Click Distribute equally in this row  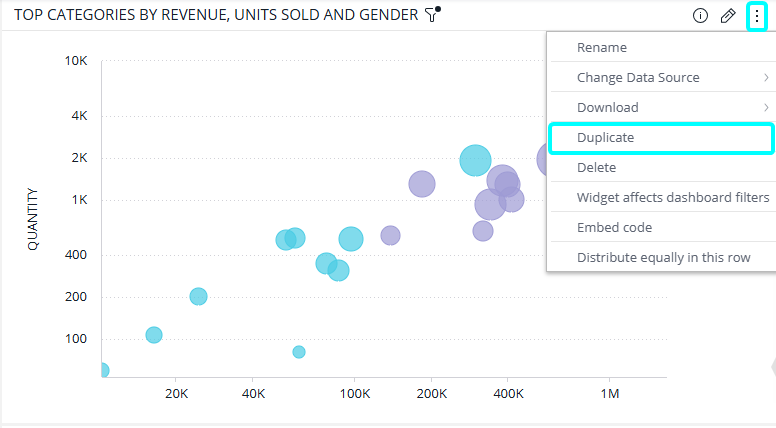[x=663, y=257]
